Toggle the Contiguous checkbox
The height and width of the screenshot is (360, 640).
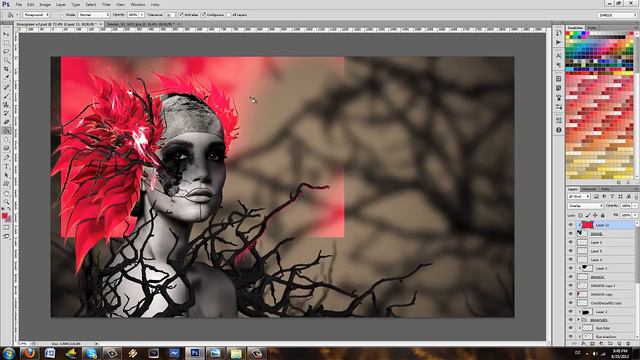tap(203, 15)
